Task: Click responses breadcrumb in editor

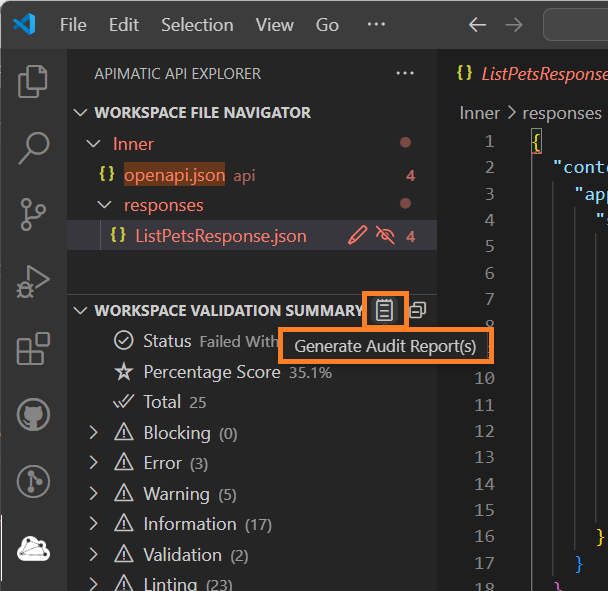Action: (562, 113)
